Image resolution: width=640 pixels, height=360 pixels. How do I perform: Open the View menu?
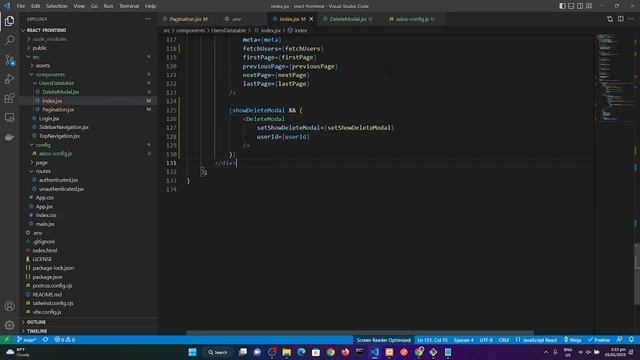[79, 6]
